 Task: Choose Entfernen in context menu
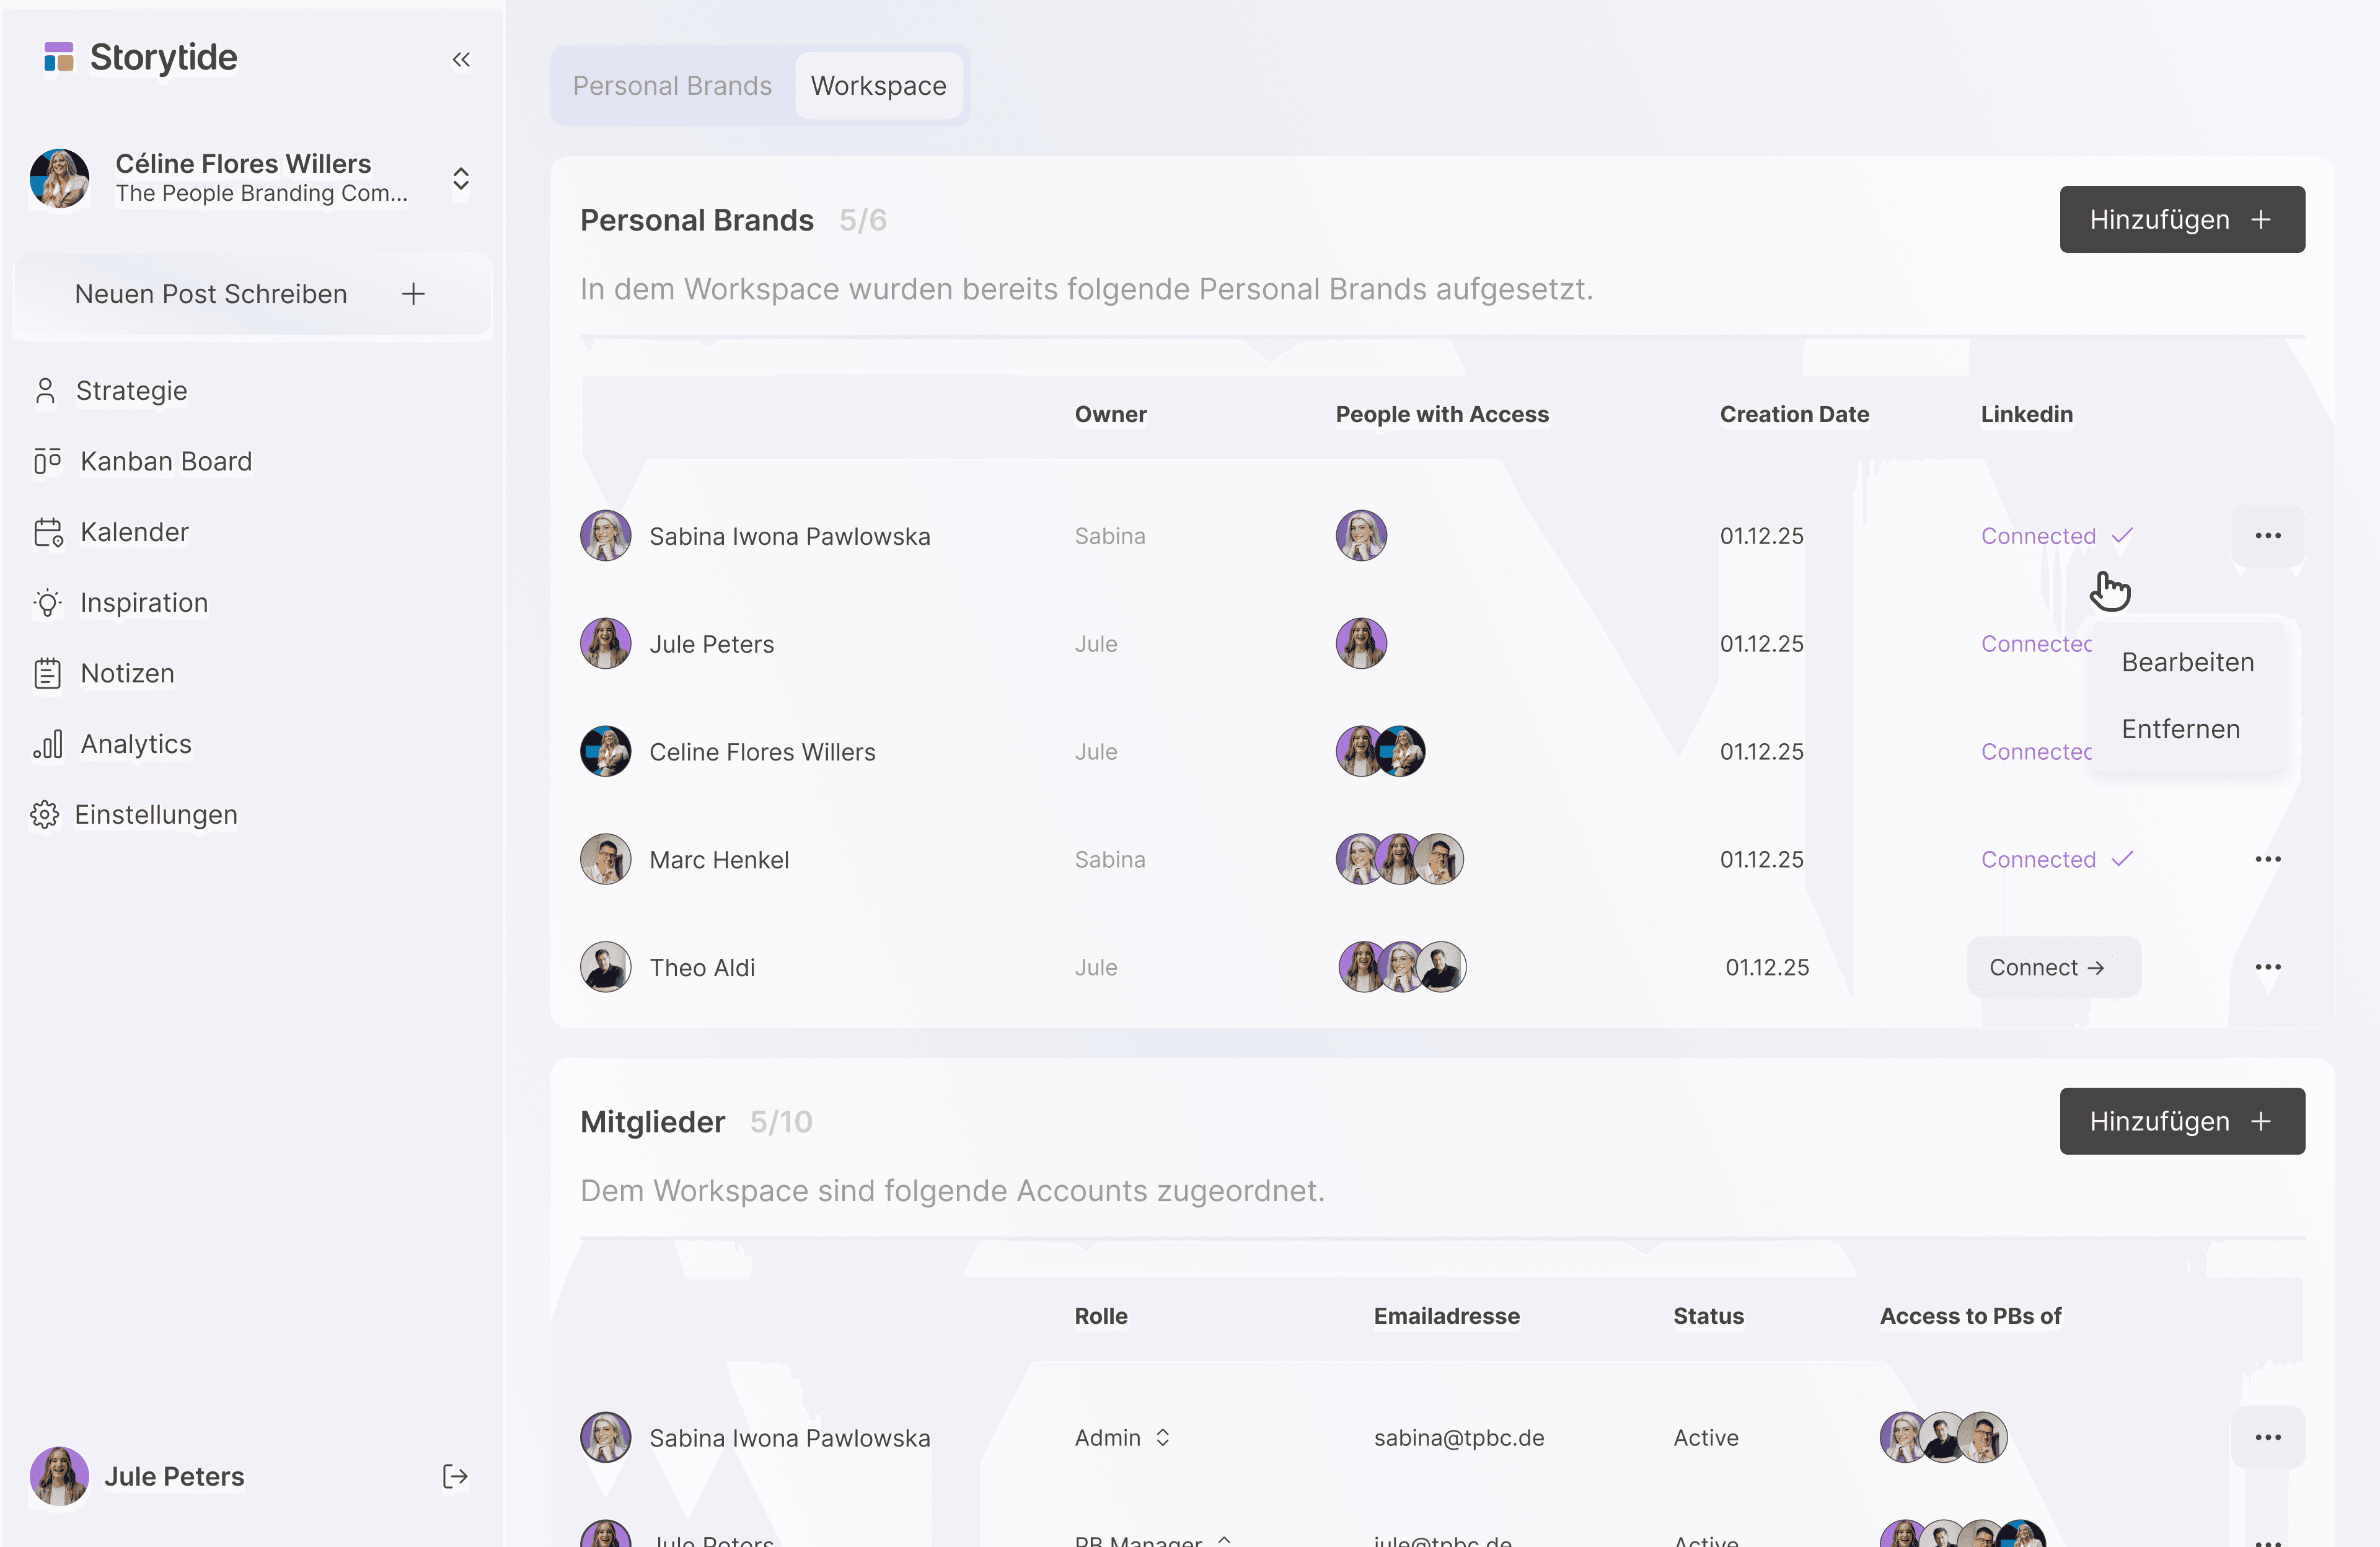coord(2180,729)
